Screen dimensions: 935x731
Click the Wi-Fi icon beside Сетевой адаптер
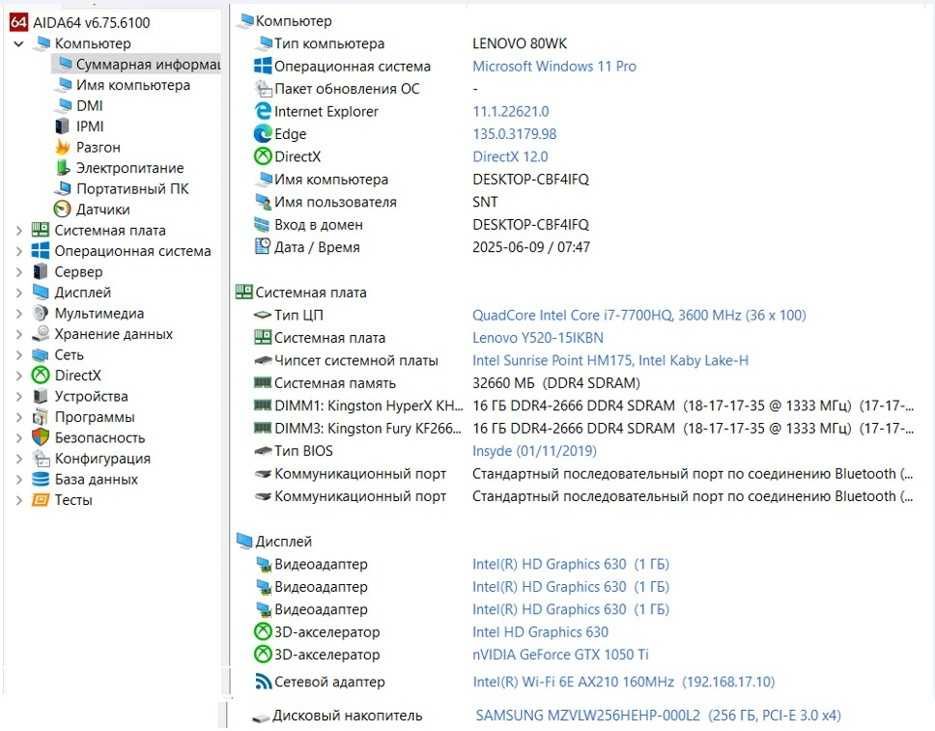(263, 681)
